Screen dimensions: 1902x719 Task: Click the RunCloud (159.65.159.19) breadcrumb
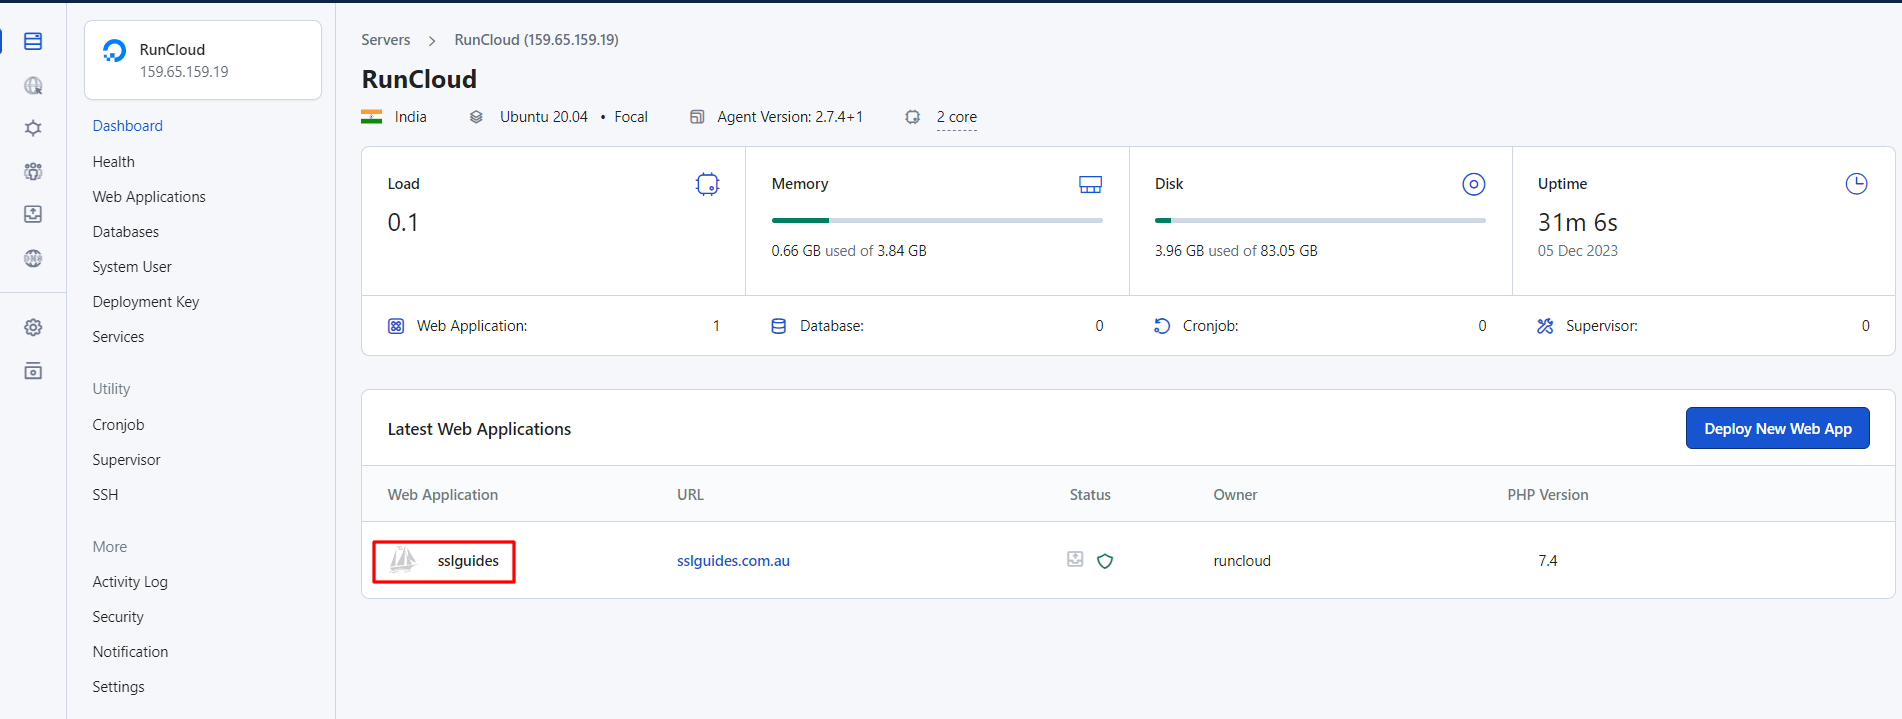(536, 40)
